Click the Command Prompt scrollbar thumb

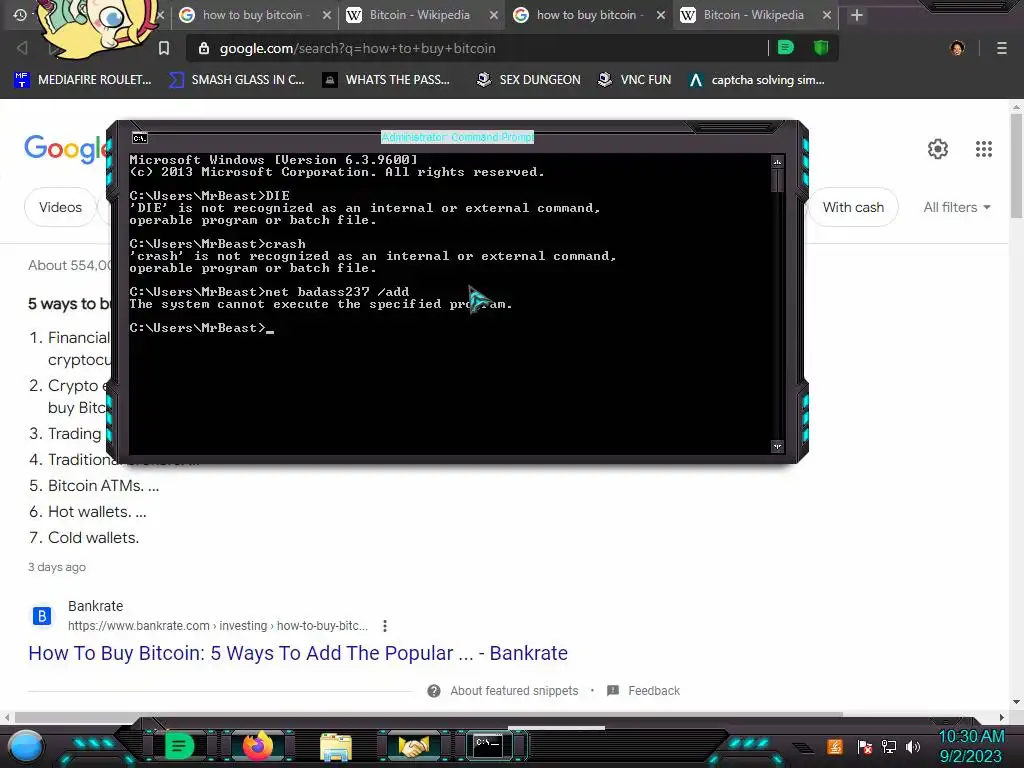point(777,180)
